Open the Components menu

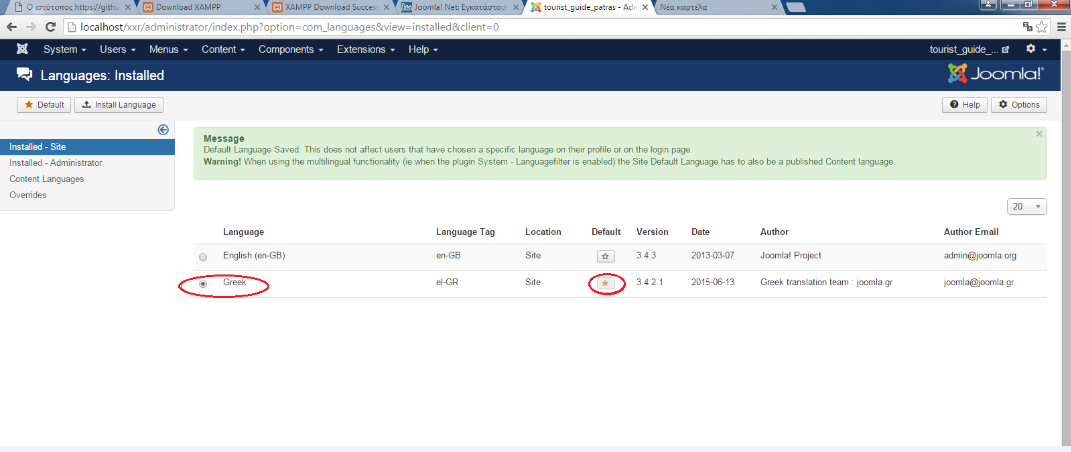[x=291, y=49]
